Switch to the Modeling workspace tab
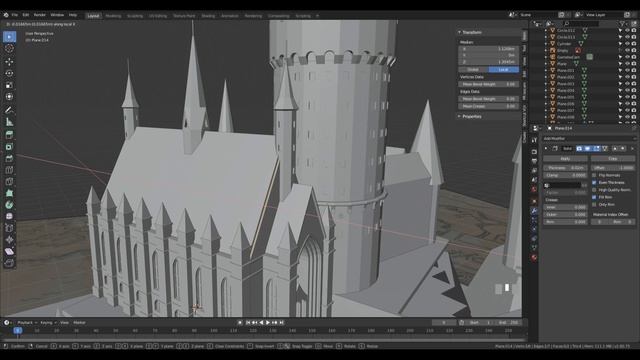This screenshot has width=640, height=360. (113, 16)
